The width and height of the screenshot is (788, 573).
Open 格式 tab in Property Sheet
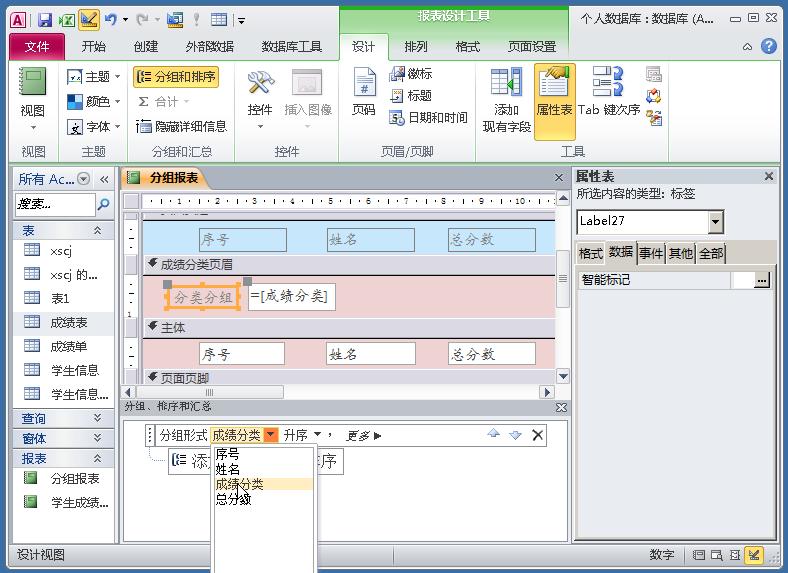[590, 253]
